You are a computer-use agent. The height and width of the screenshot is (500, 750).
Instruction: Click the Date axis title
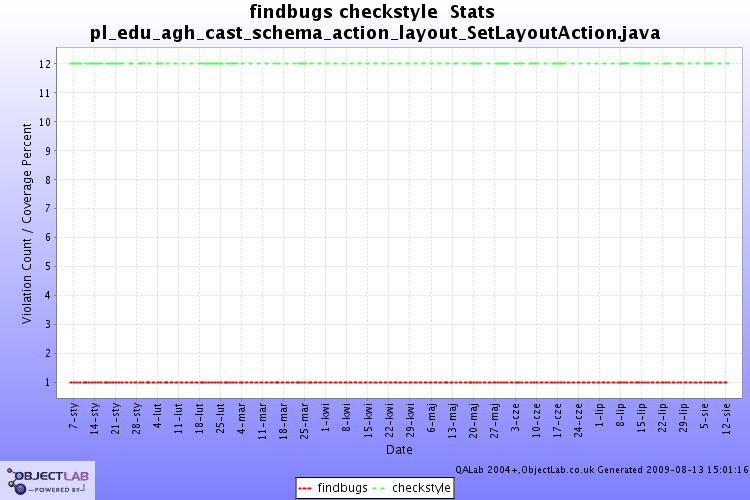coord(399,450)
